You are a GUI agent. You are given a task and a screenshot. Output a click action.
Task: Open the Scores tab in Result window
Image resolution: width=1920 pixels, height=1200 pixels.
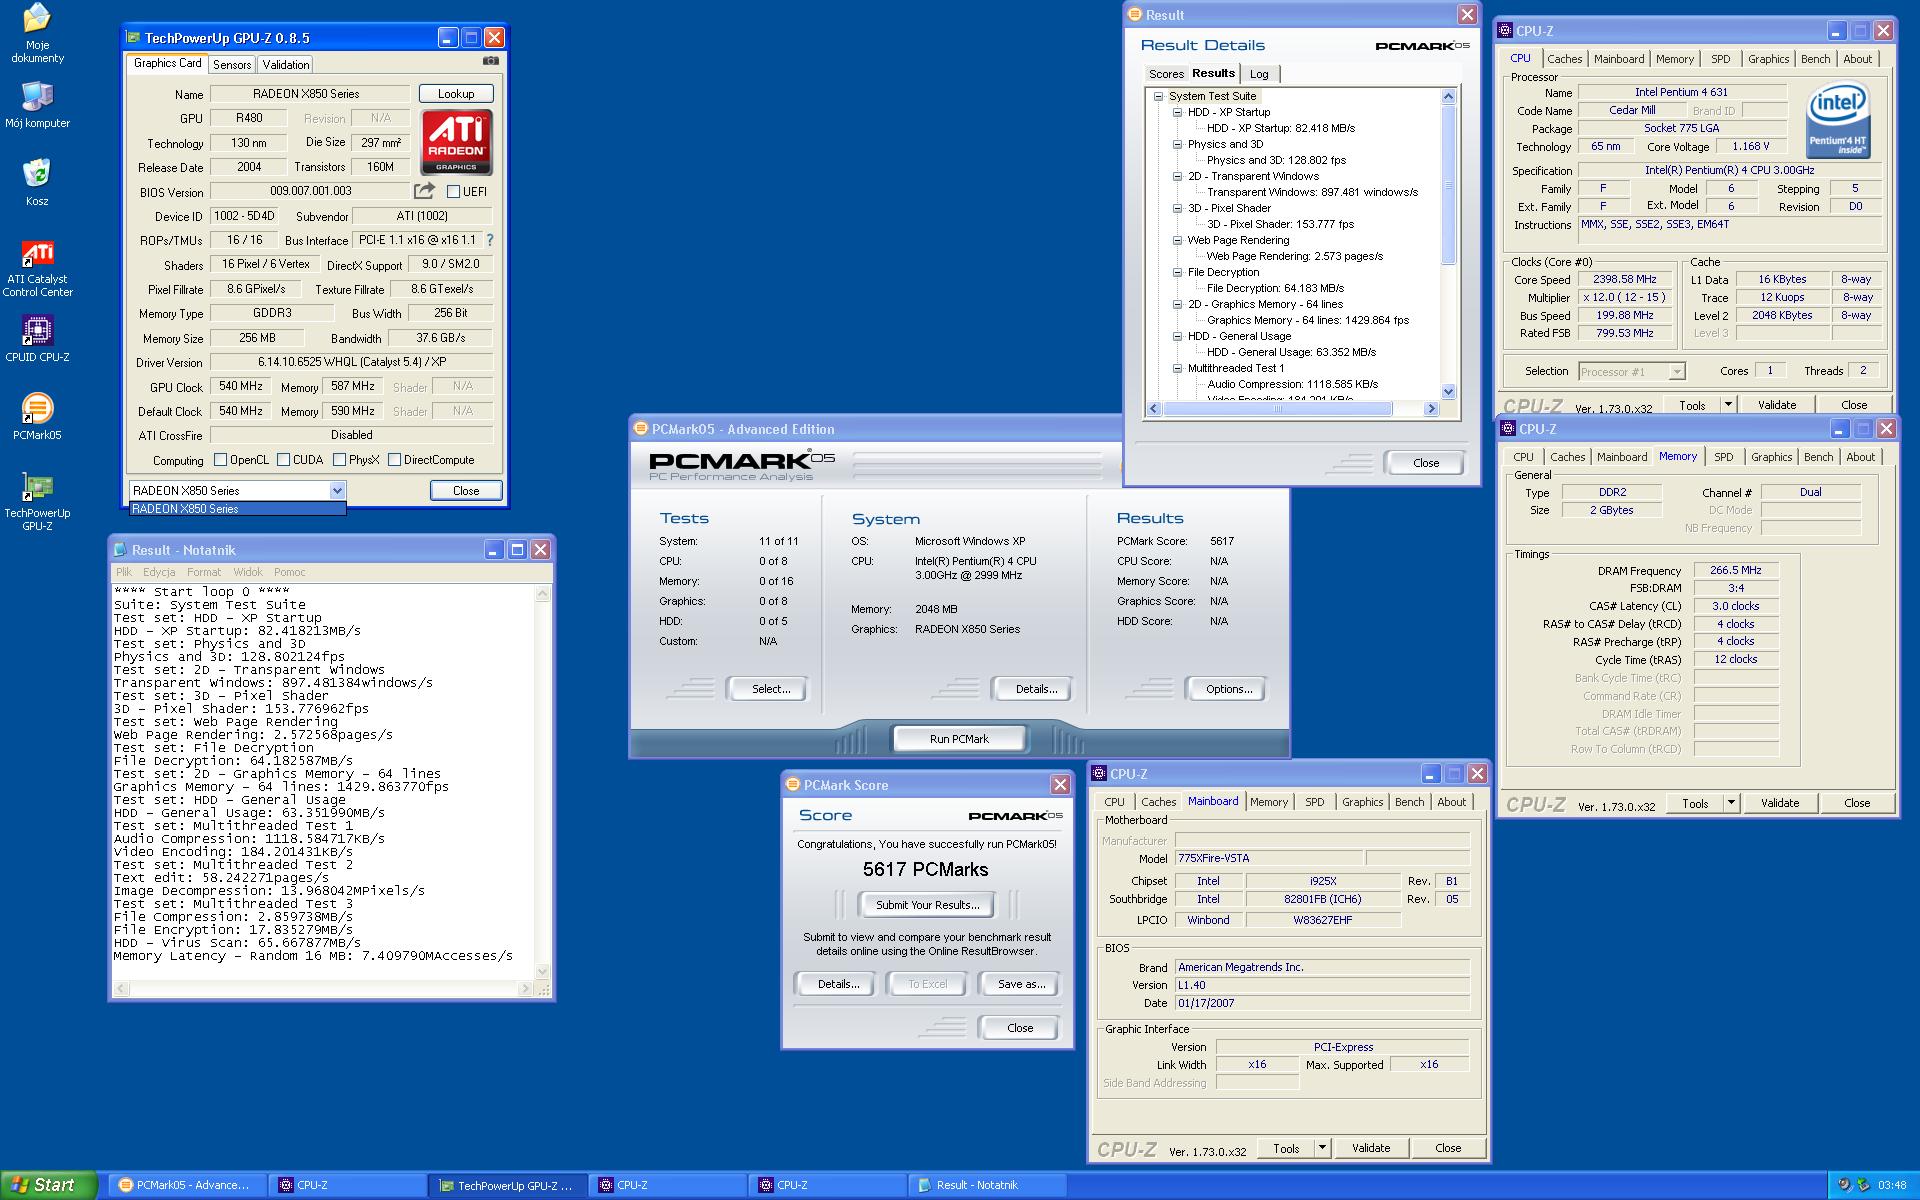tap(1166, 74)
